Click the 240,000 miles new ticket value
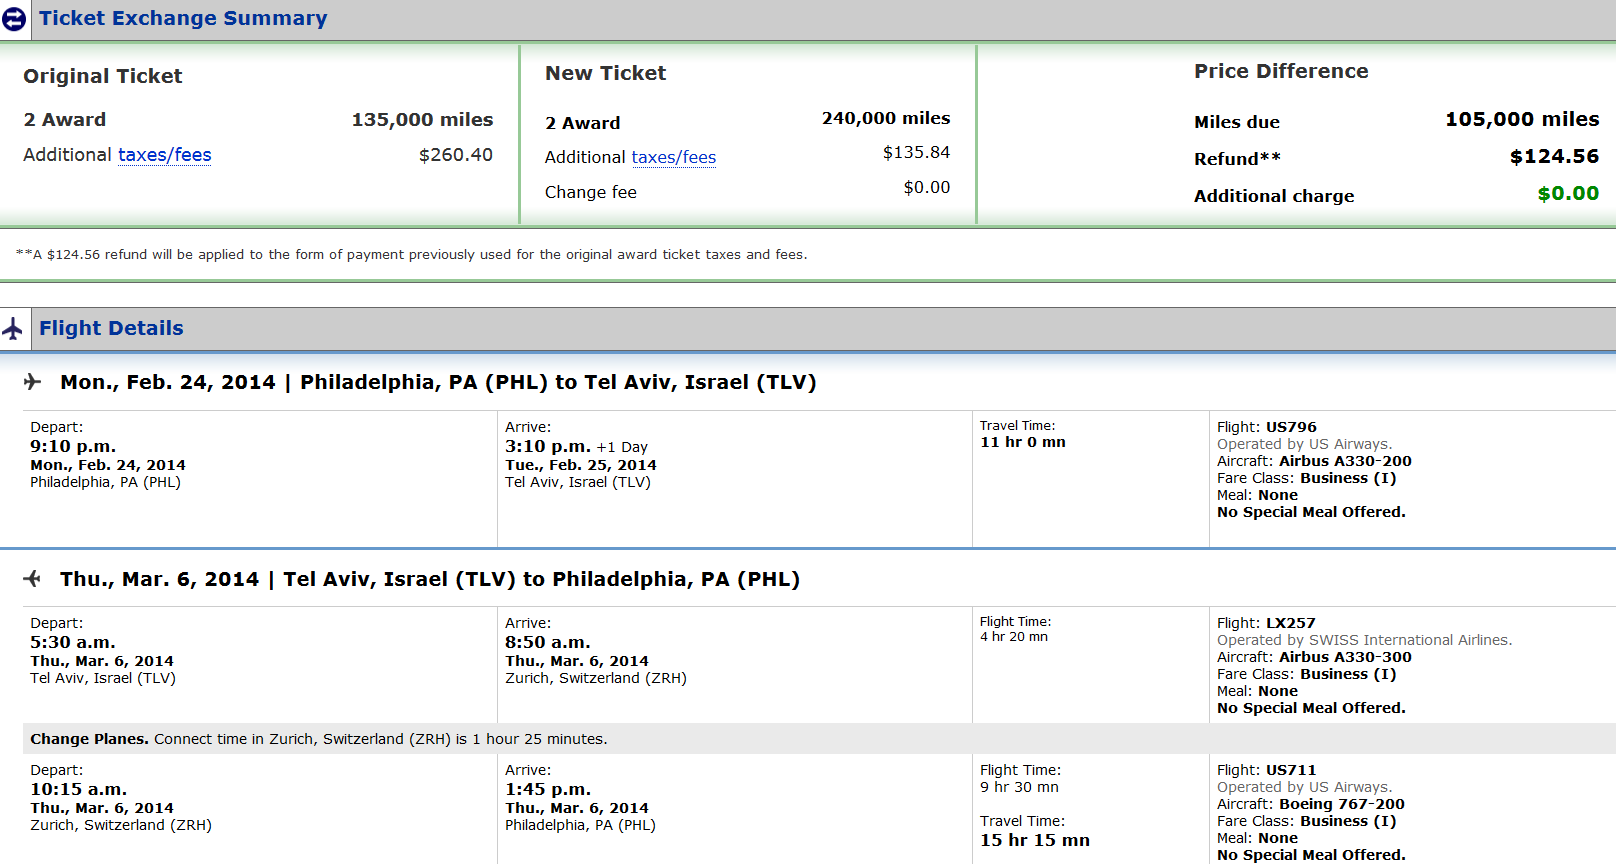The image size is (1616, 864). (x=886, y=118)
